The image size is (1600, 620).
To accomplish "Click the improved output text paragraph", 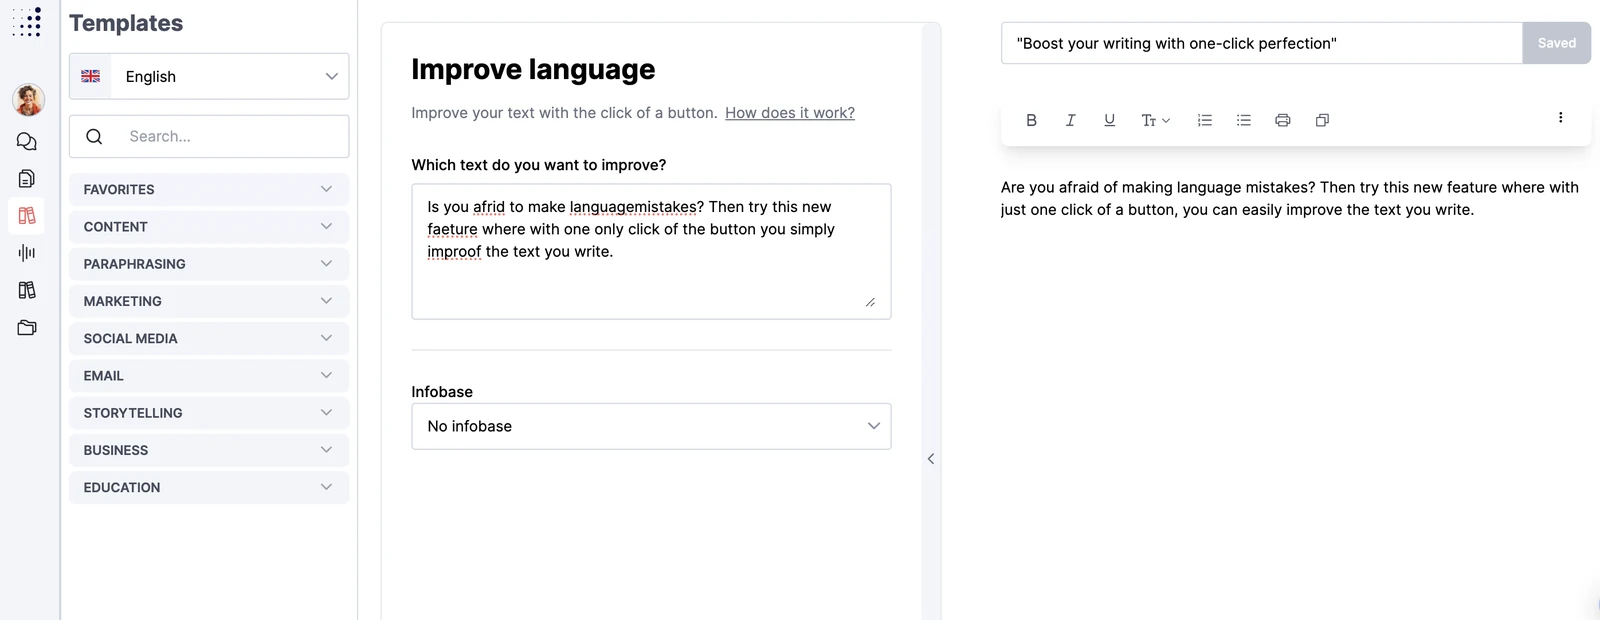I will click(1290, 198).
